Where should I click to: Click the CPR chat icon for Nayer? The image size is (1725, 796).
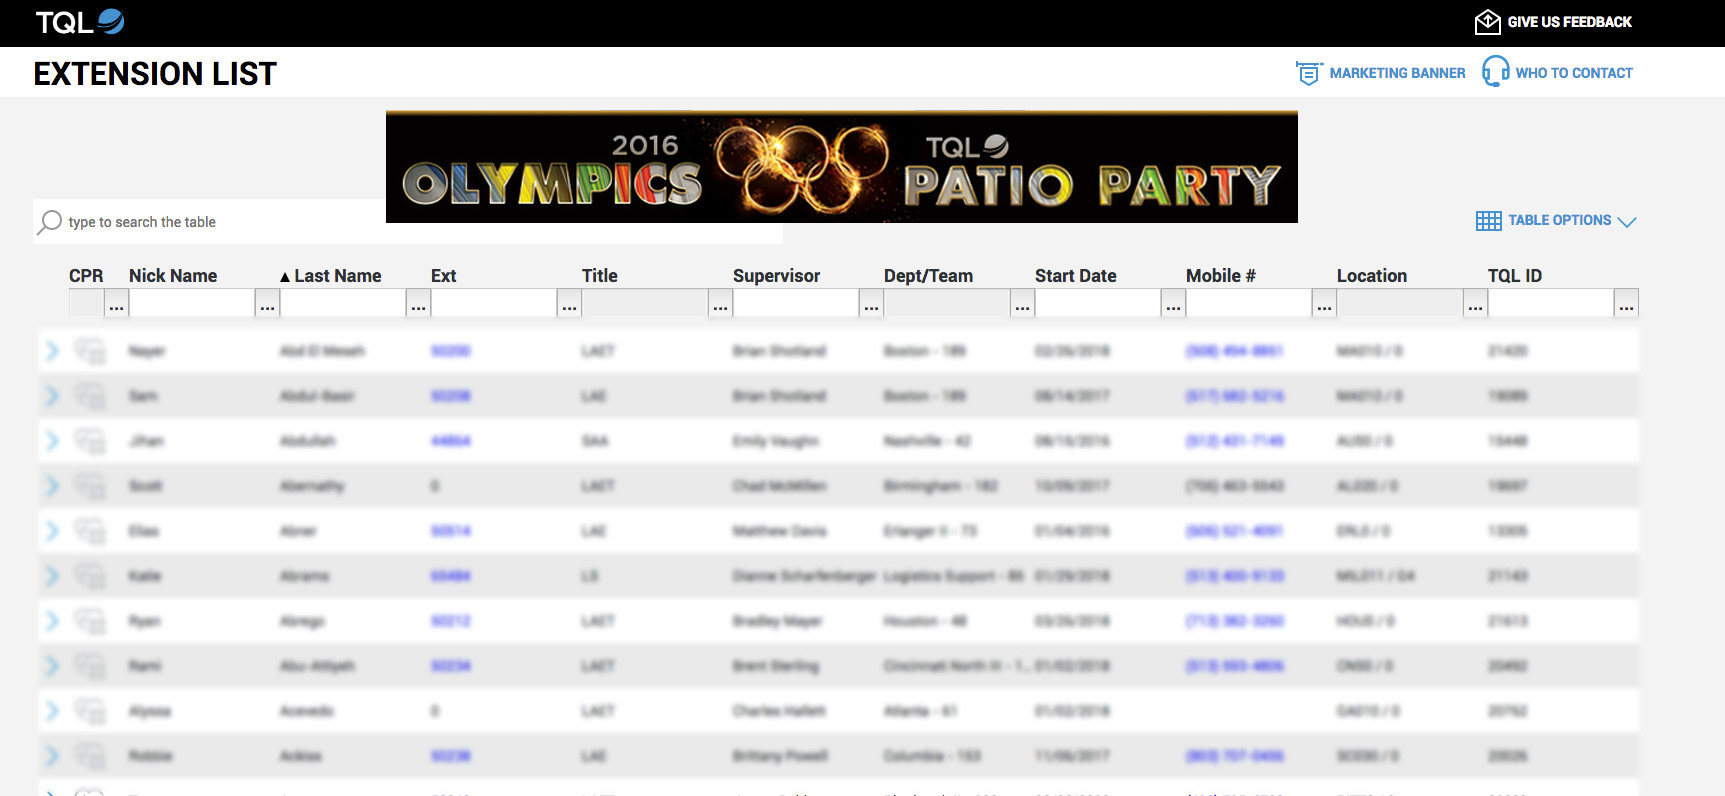click(x=90, y=351)
